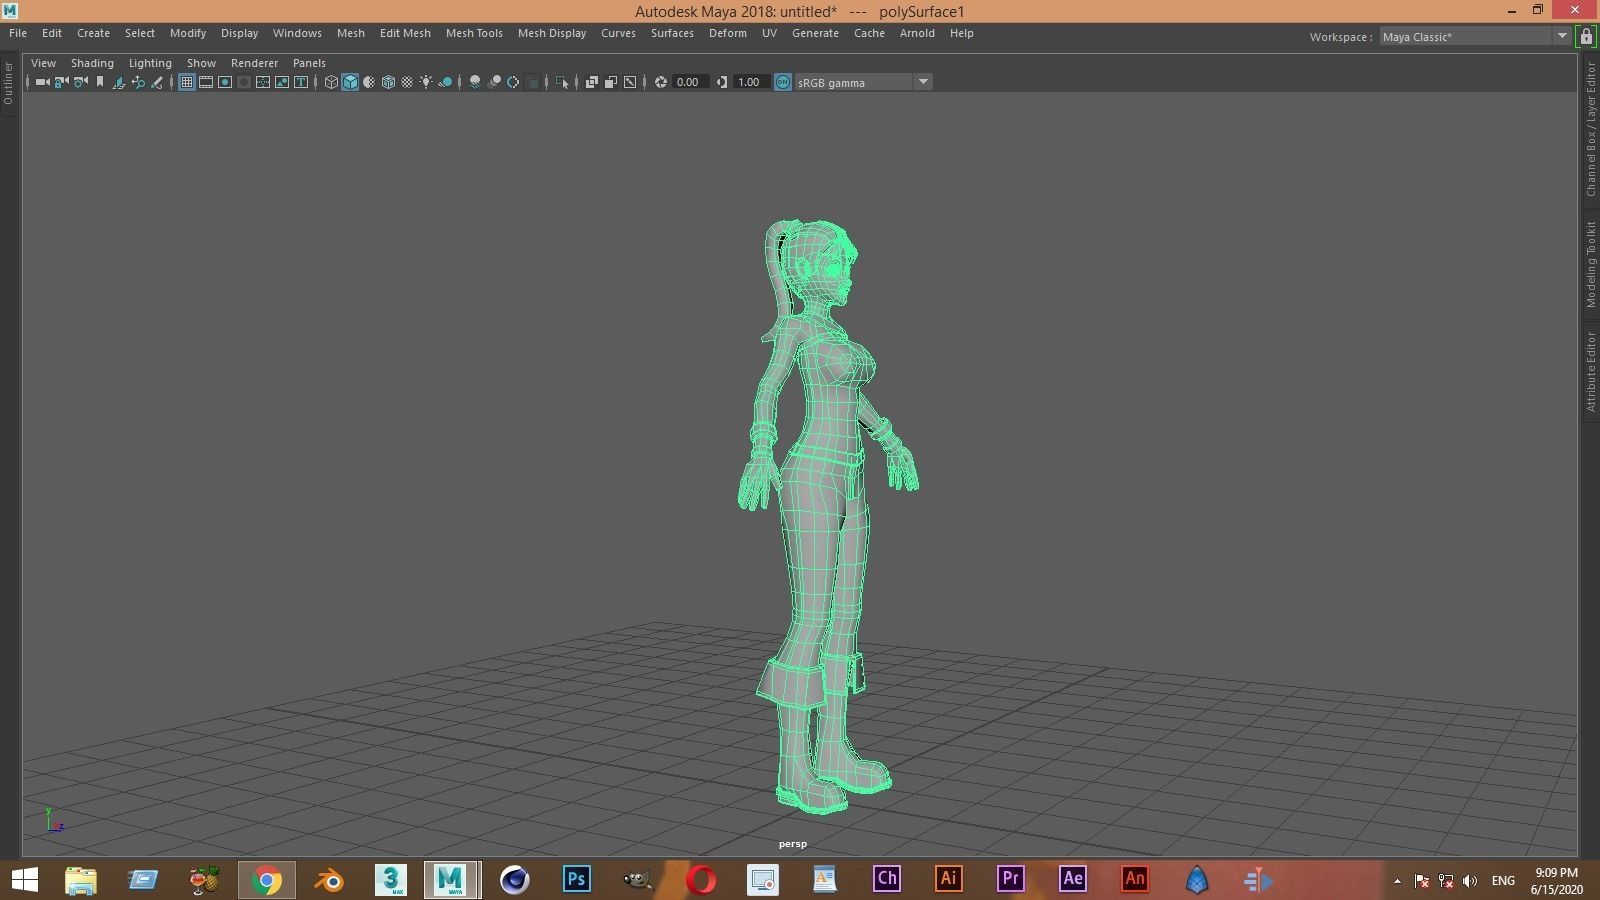Toggle the Gate Mask icon
Viewport: 1600px width, 900px height.
tap(244, 82)
